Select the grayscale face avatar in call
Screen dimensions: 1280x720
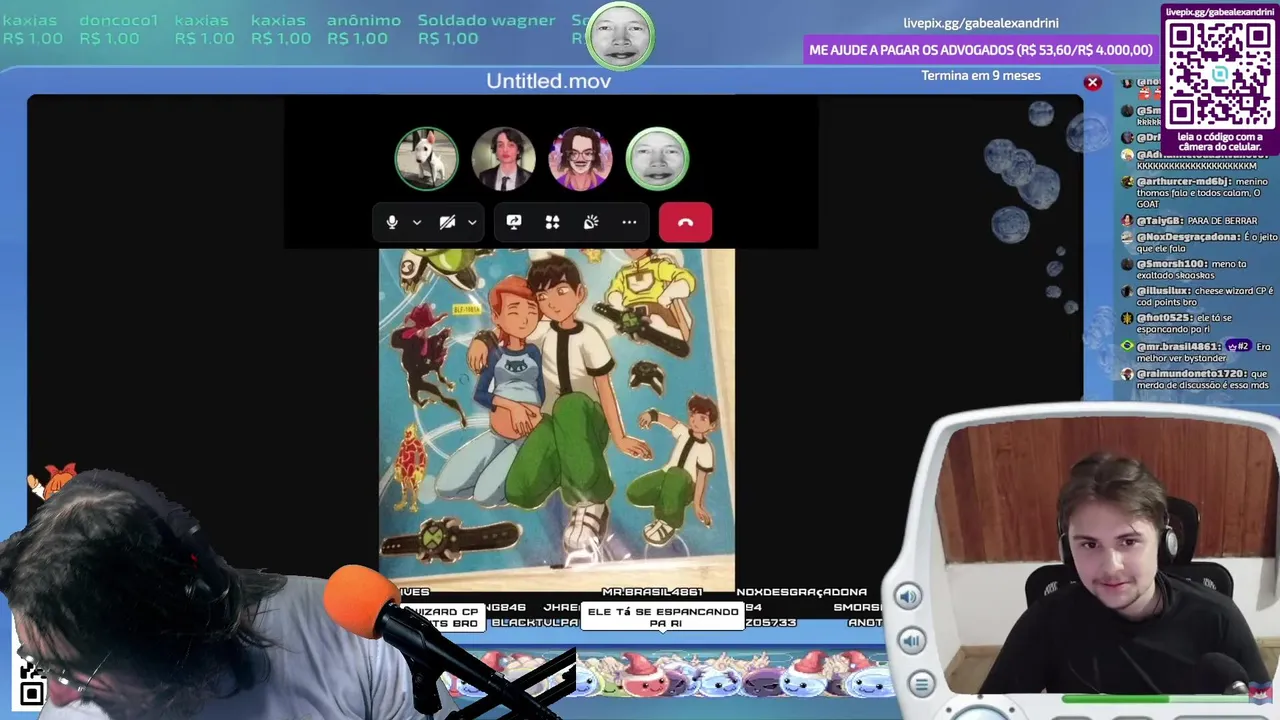[657, 158]
